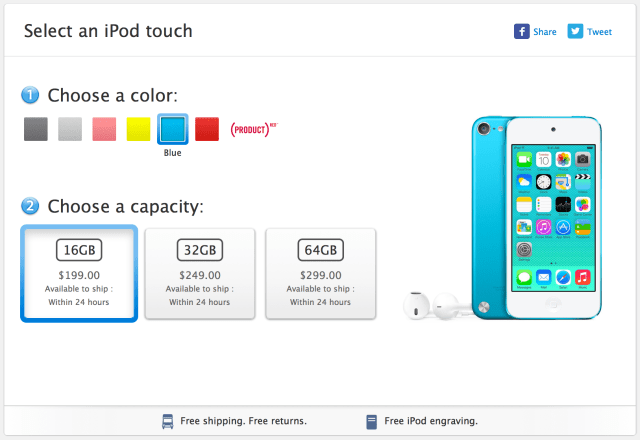Pick the 64GB capacity option
This screenshot has width=640, height=440.
coord(320,273)
